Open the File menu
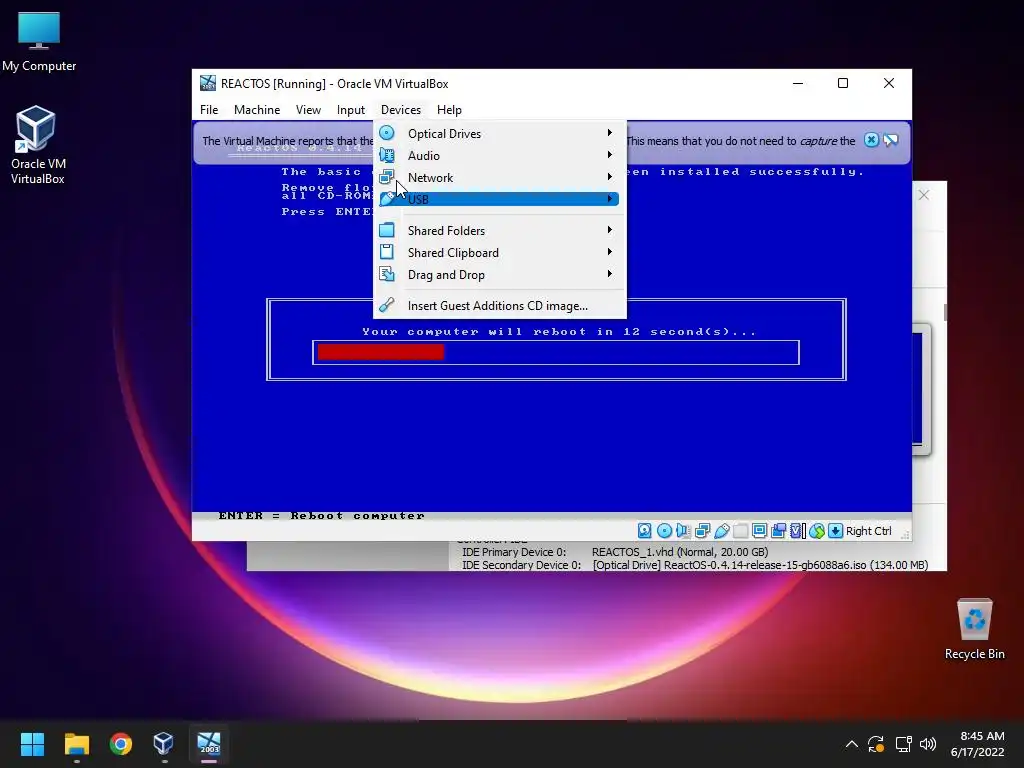 point(209,110)
